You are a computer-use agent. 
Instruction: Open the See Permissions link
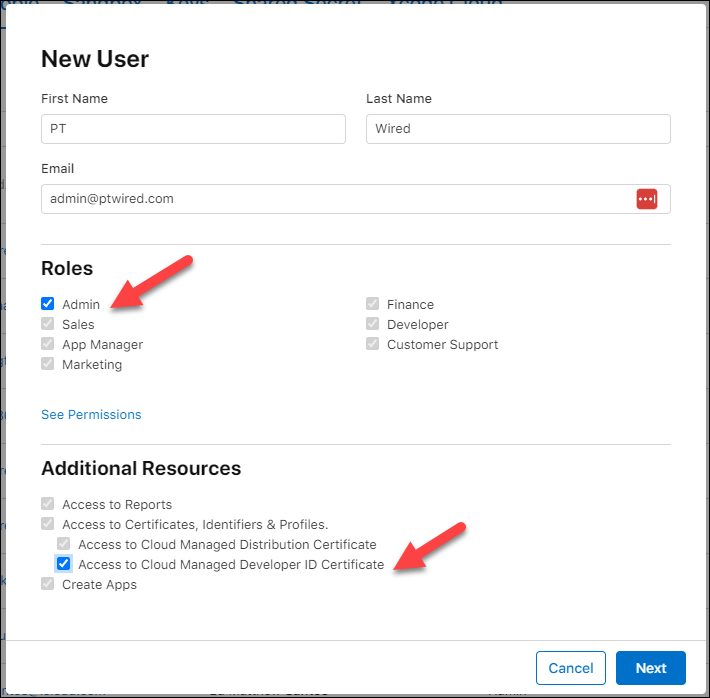click(91, 414)
